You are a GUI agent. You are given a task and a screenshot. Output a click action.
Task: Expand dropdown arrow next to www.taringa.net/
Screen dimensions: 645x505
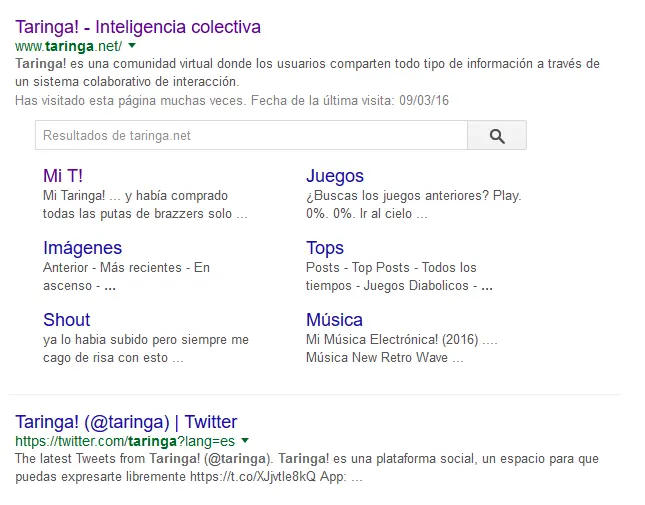tap(132, 46)
